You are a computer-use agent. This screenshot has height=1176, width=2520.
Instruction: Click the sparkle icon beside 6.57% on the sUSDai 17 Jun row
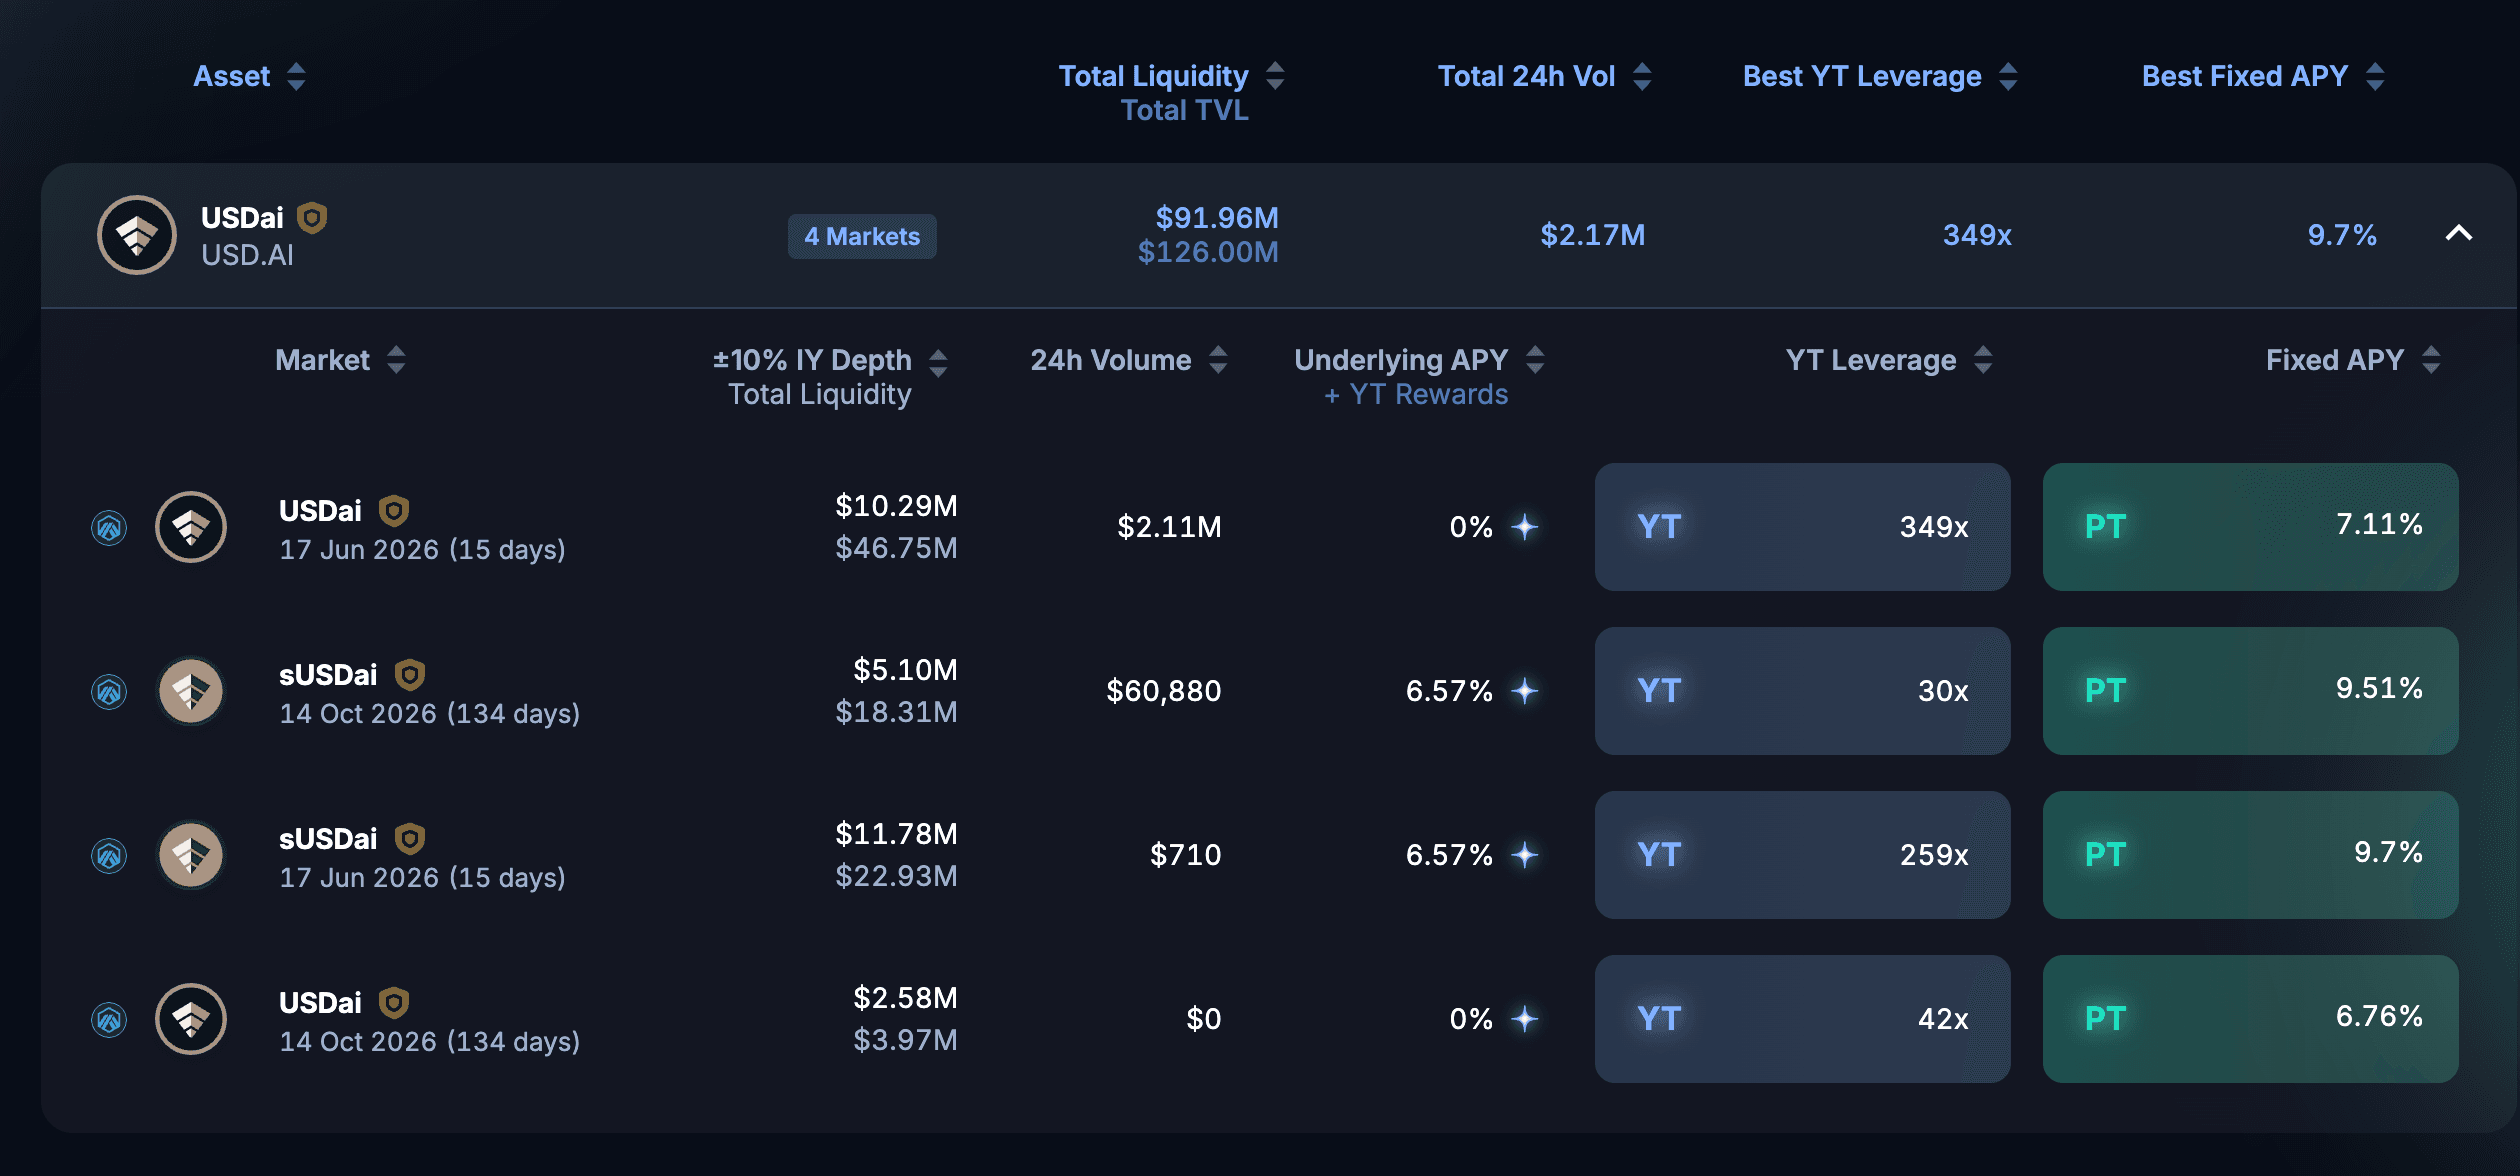(x=1524, y=855)
